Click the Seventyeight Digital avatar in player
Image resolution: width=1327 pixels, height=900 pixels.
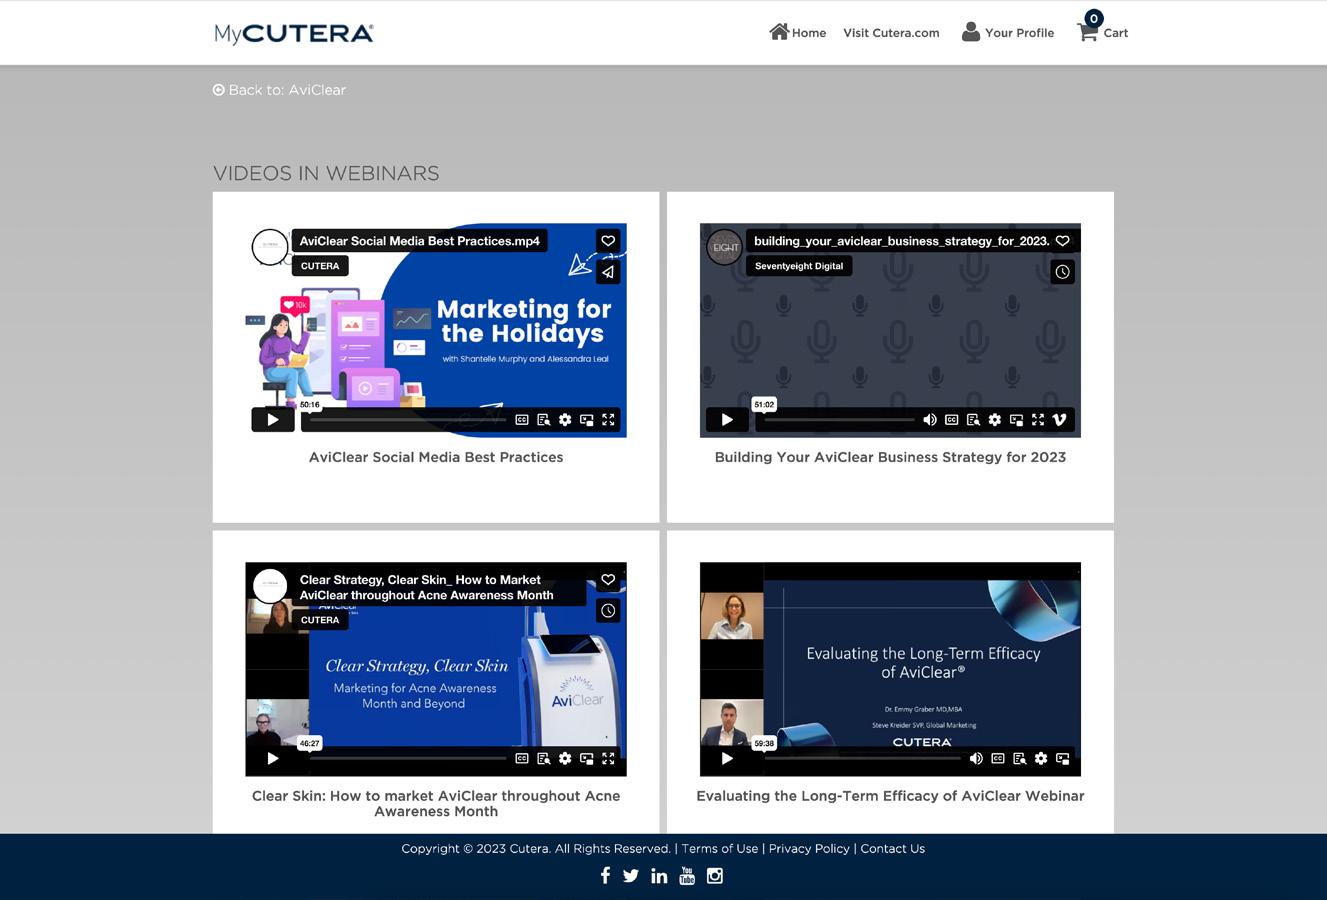coord(725,247)
